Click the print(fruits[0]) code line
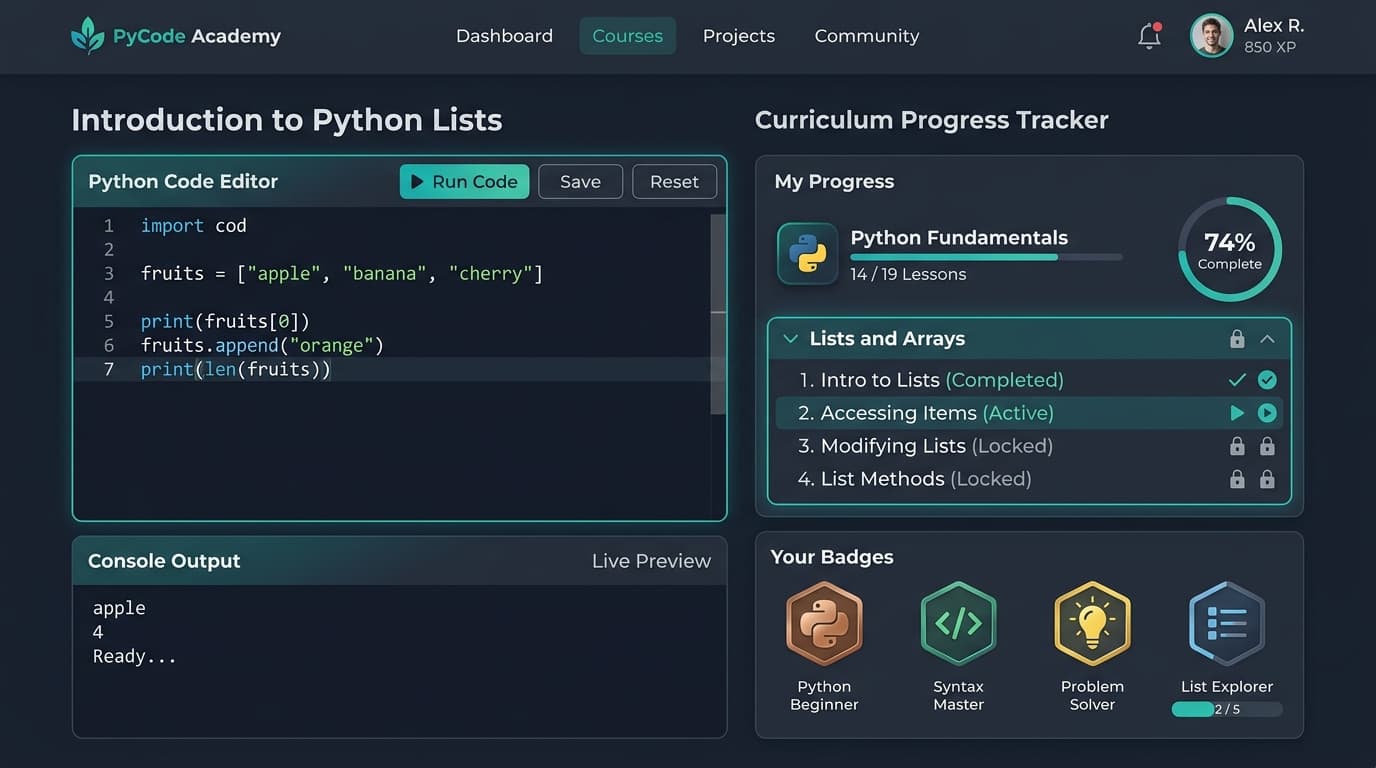Image resolution: width=1376 pixels, height=768 pixels. [x=225, y=322]
